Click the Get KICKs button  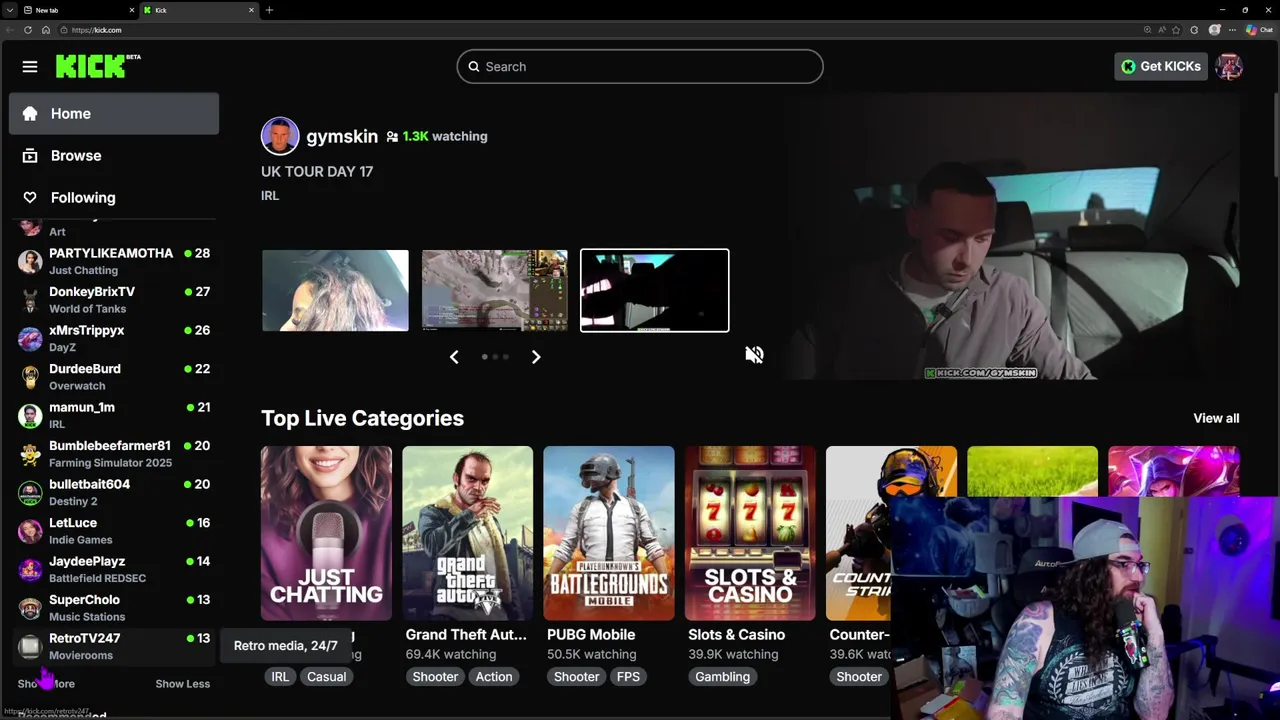point(1161,67)
